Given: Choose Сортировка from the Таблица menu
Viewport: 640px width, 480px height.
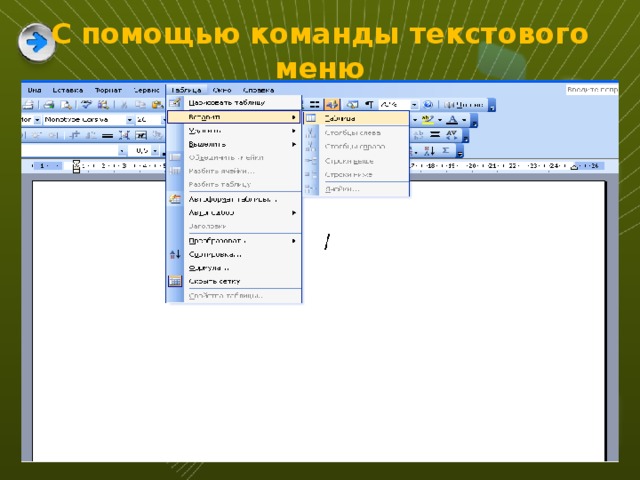Looking at the screenshot, I should [x=234, y=255].
